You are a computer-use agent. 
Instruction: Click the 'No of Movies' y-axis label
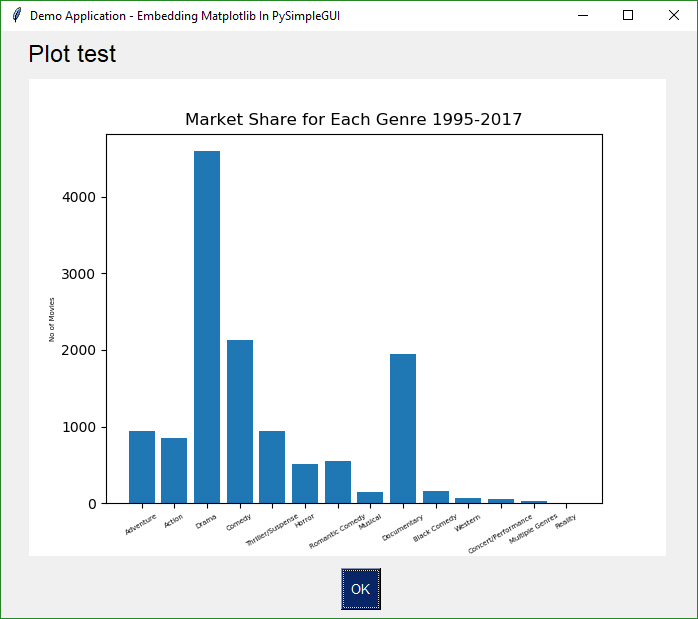point(52,320)
